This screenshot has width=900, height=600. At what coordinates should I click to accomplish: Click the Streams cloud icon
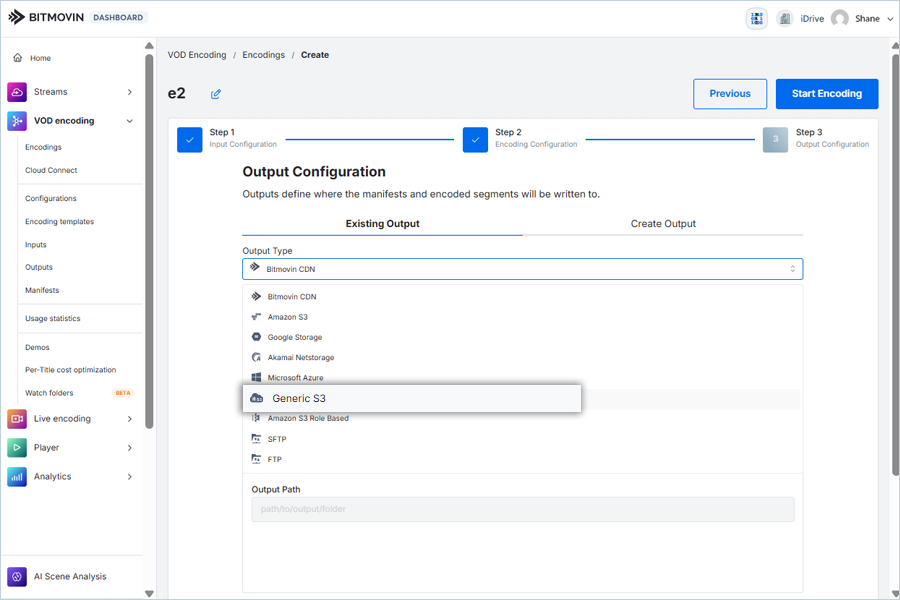click(17, 92)
